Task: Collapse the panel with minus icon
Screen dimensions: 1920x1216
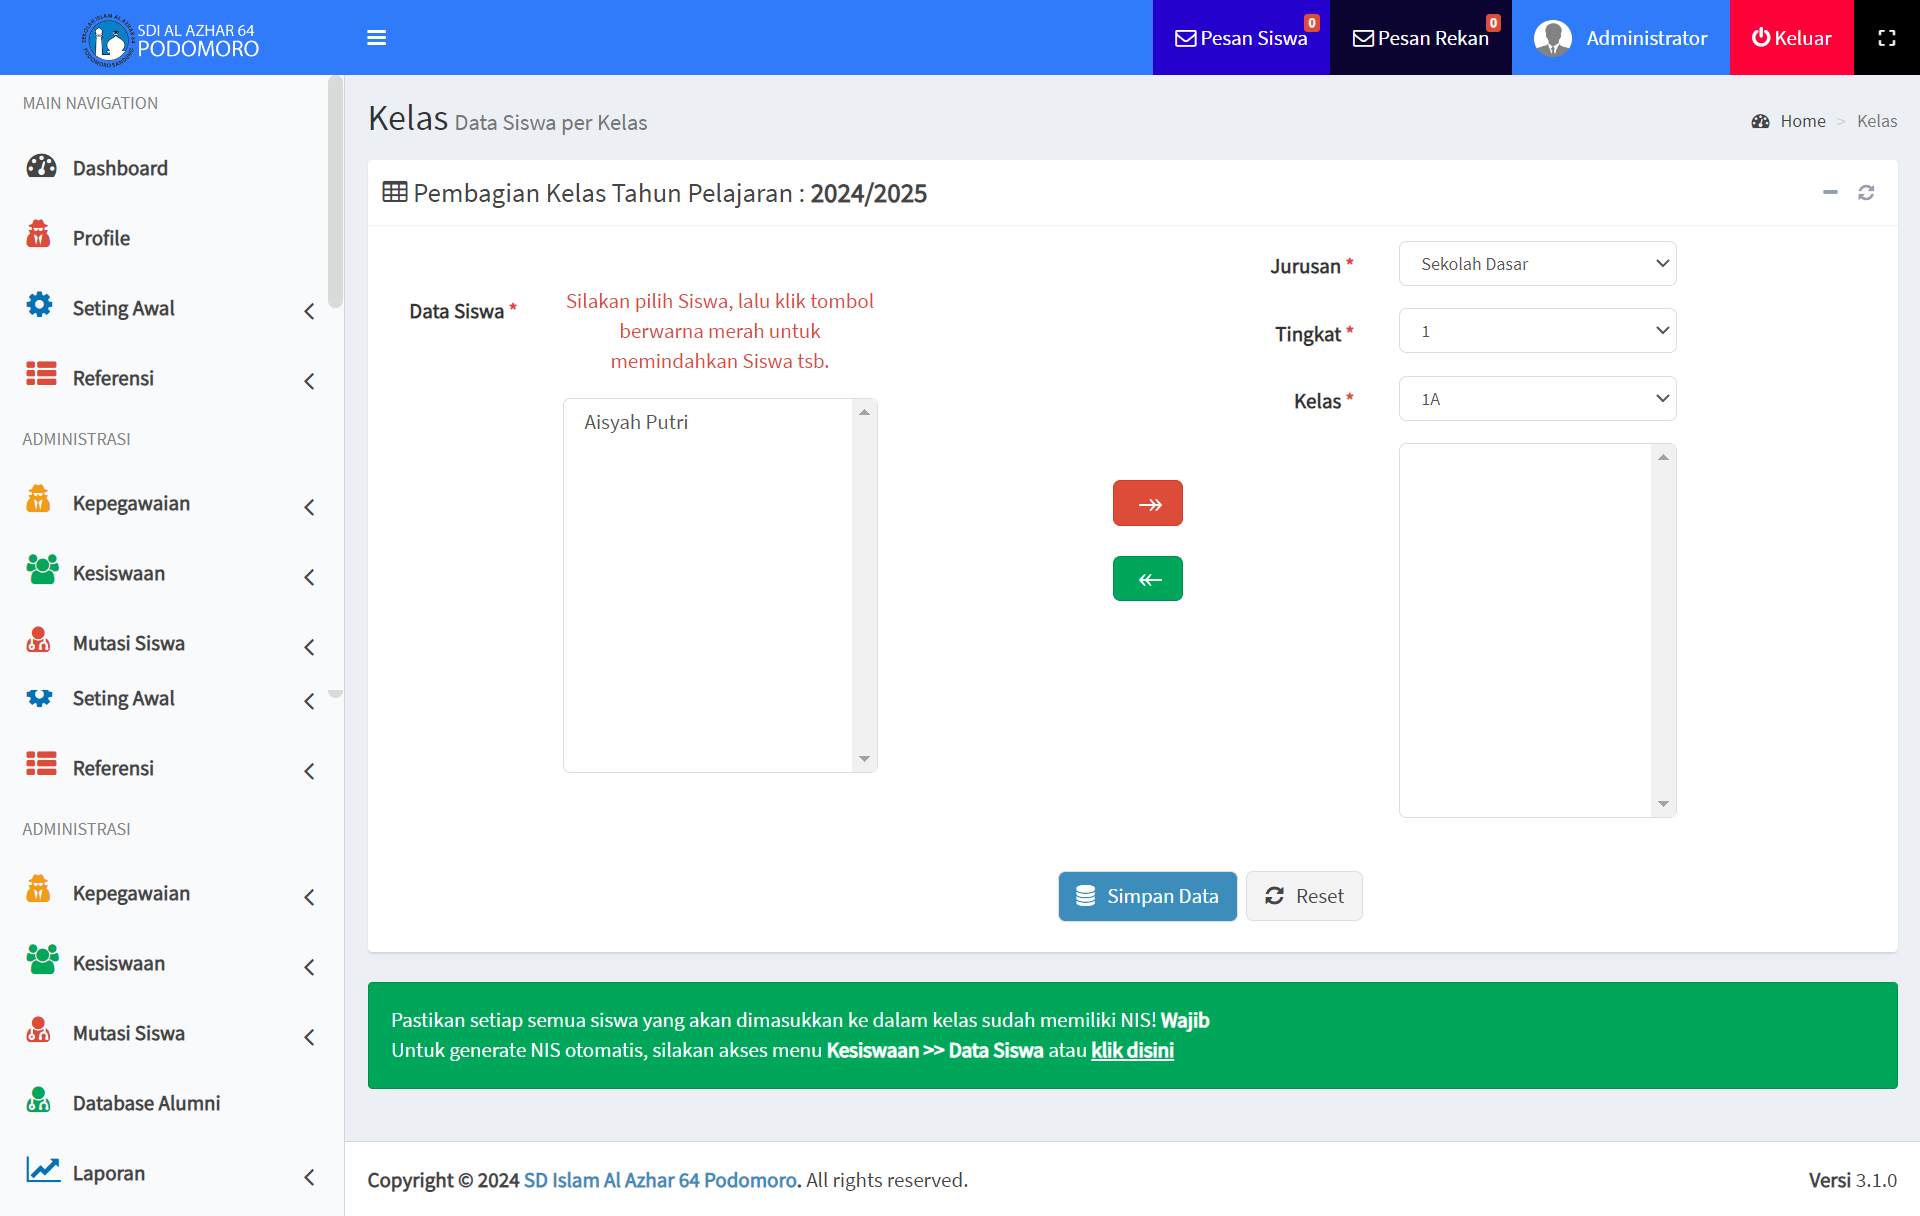Action: click(1830, 193)
